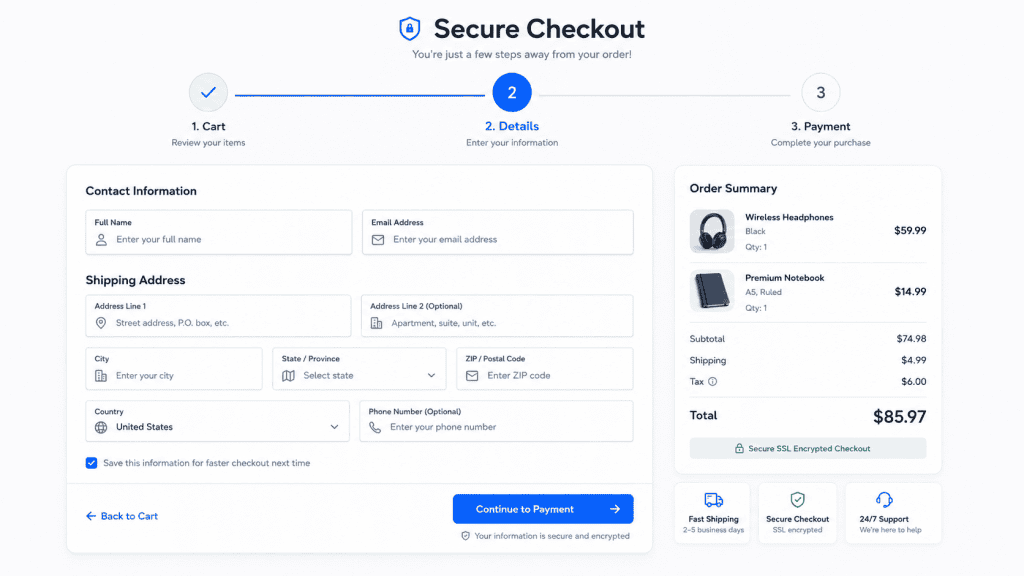
Task: Click the Fast Shipping truck icon
Action: pos(713,500)
